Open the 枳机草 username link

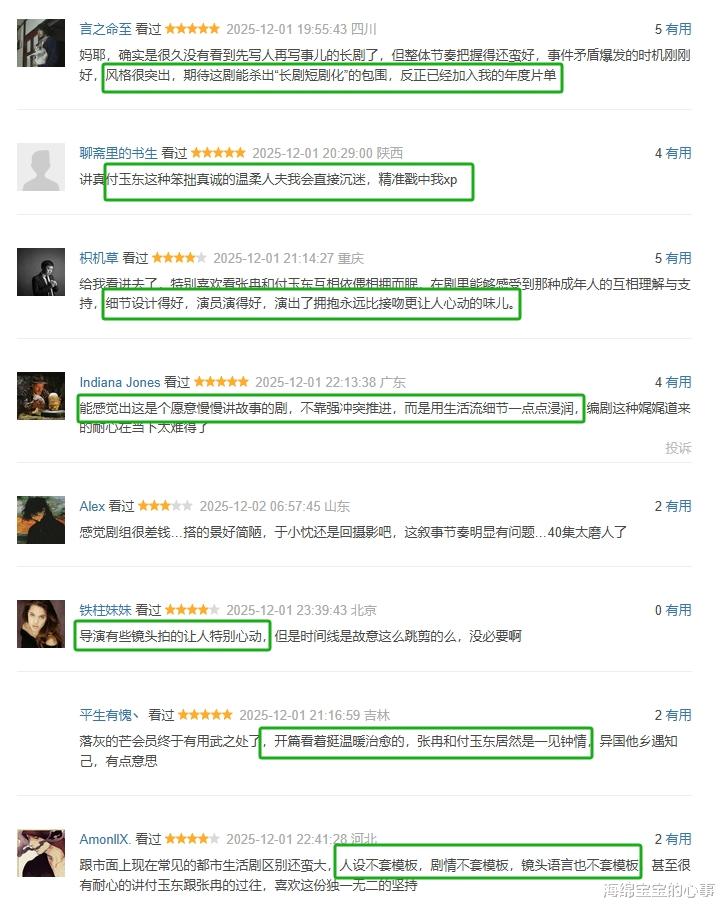pos(99,258)
